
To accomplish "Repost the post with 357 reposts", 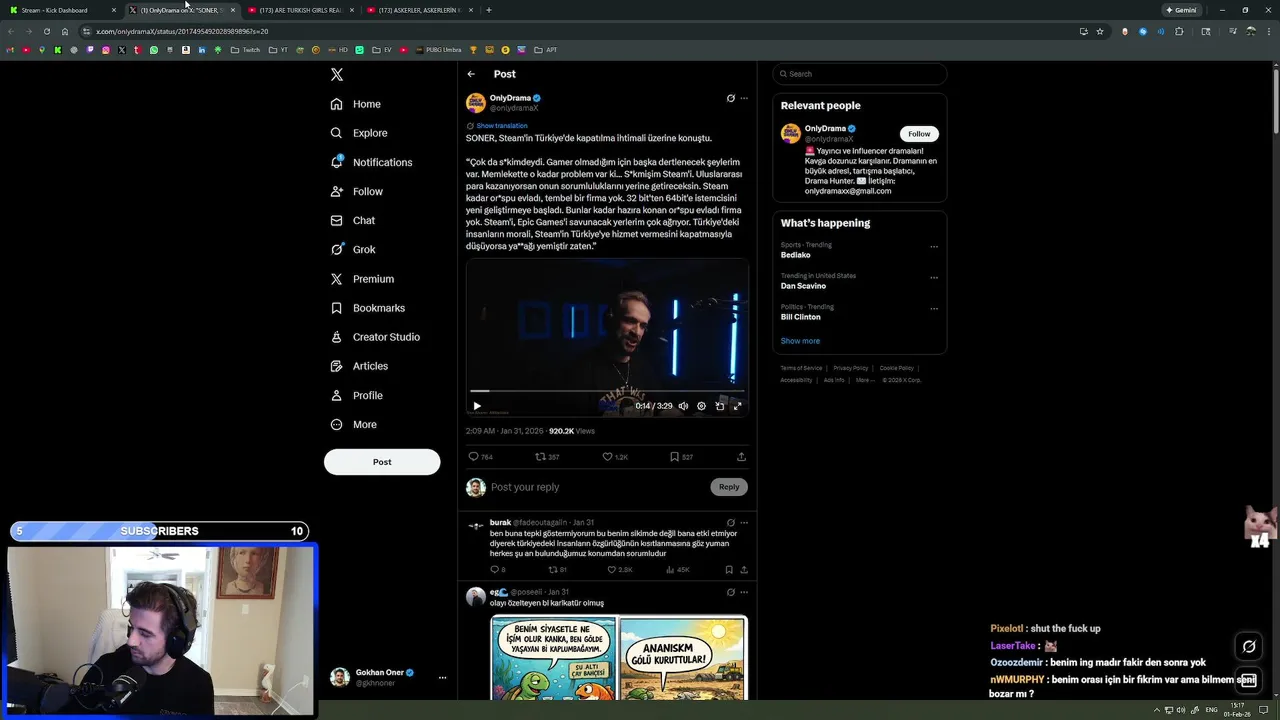I will tap(547, 457).
